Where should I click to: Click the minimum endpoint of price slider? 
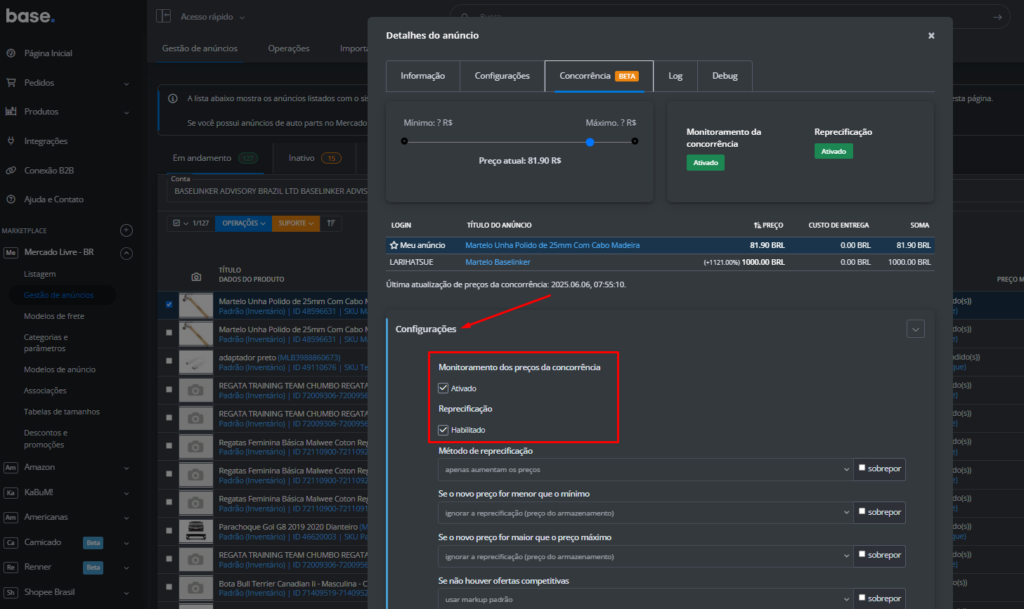pyautogui.click(x=404, y=142)
